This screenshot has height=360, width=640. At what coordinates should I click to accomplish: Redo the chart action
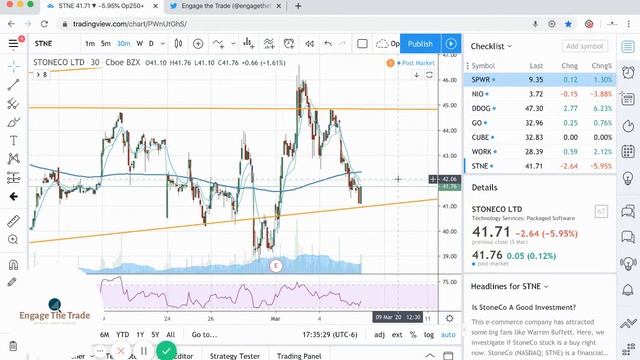tap(343, 43)
